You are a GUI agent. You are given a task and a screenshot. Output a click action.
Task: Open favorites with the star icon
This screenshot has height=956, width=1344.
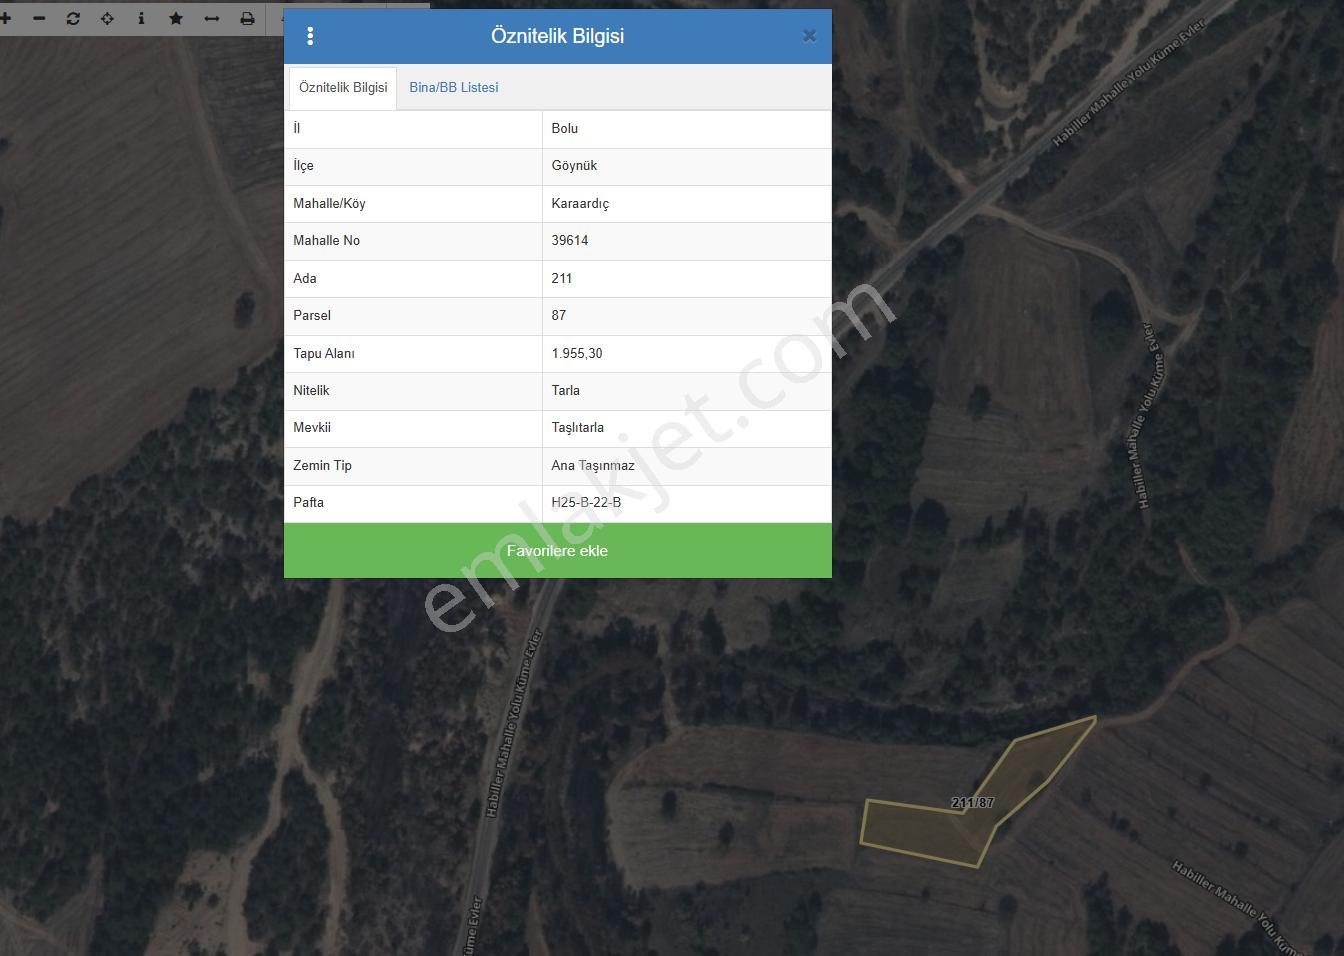tap(176, 18)
